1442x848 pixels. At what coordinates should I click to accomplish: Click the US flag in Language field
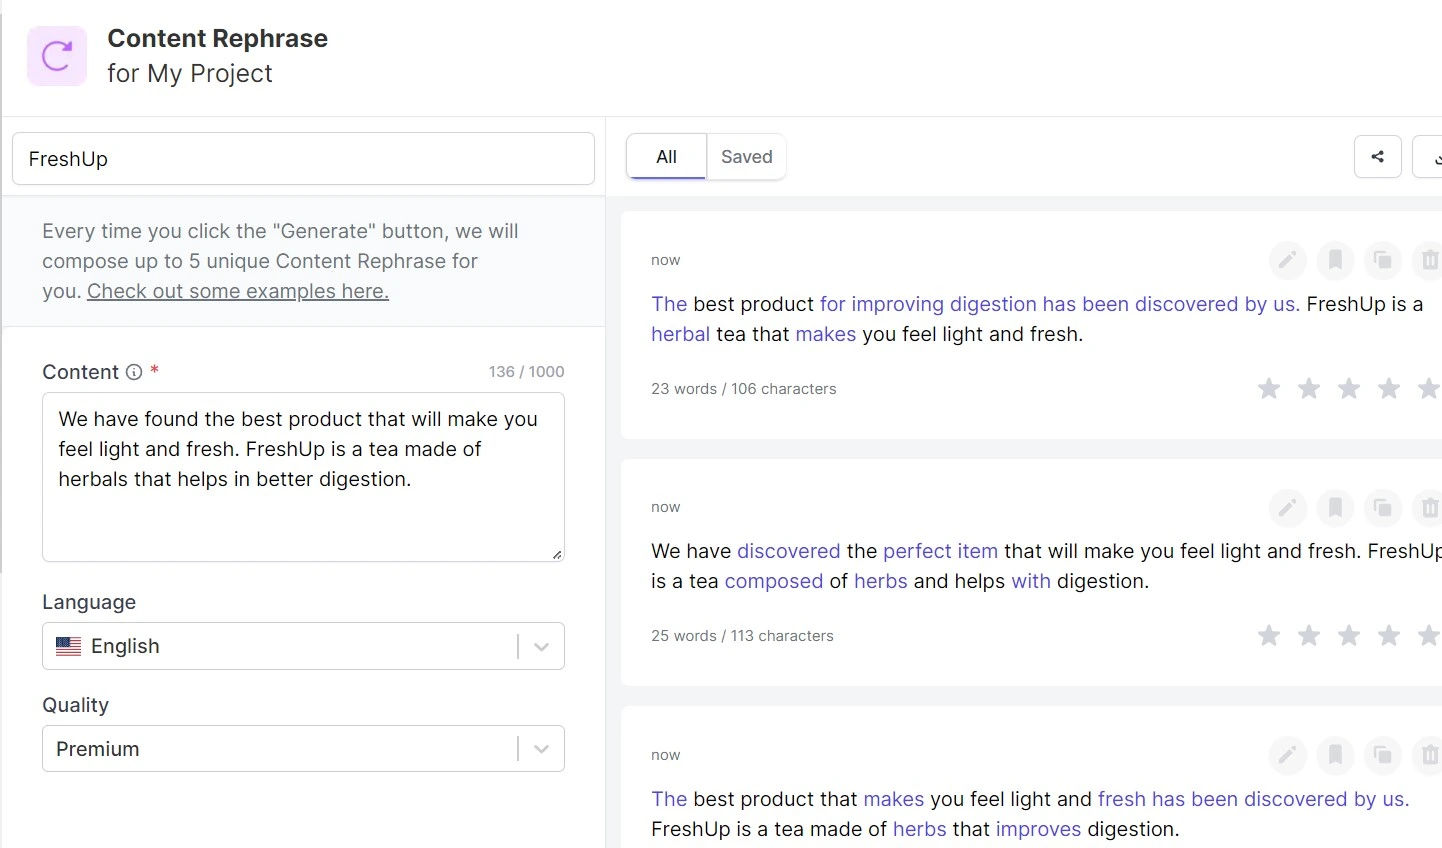tap(68, 646)
